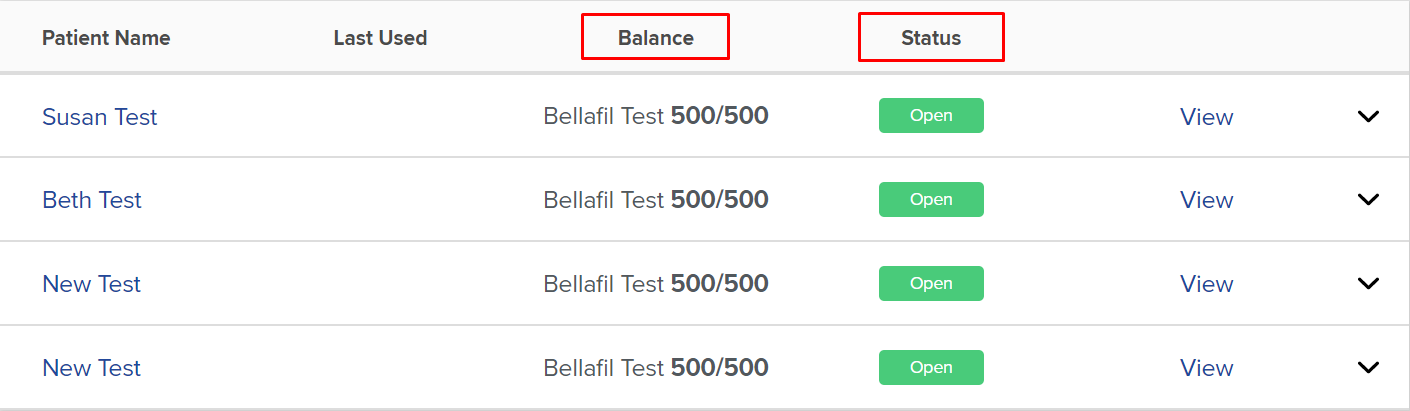The width and height of the screenshot is (1410, 411).
Task: Expand the Susan Test row chevron
Action: (1368, 116)
